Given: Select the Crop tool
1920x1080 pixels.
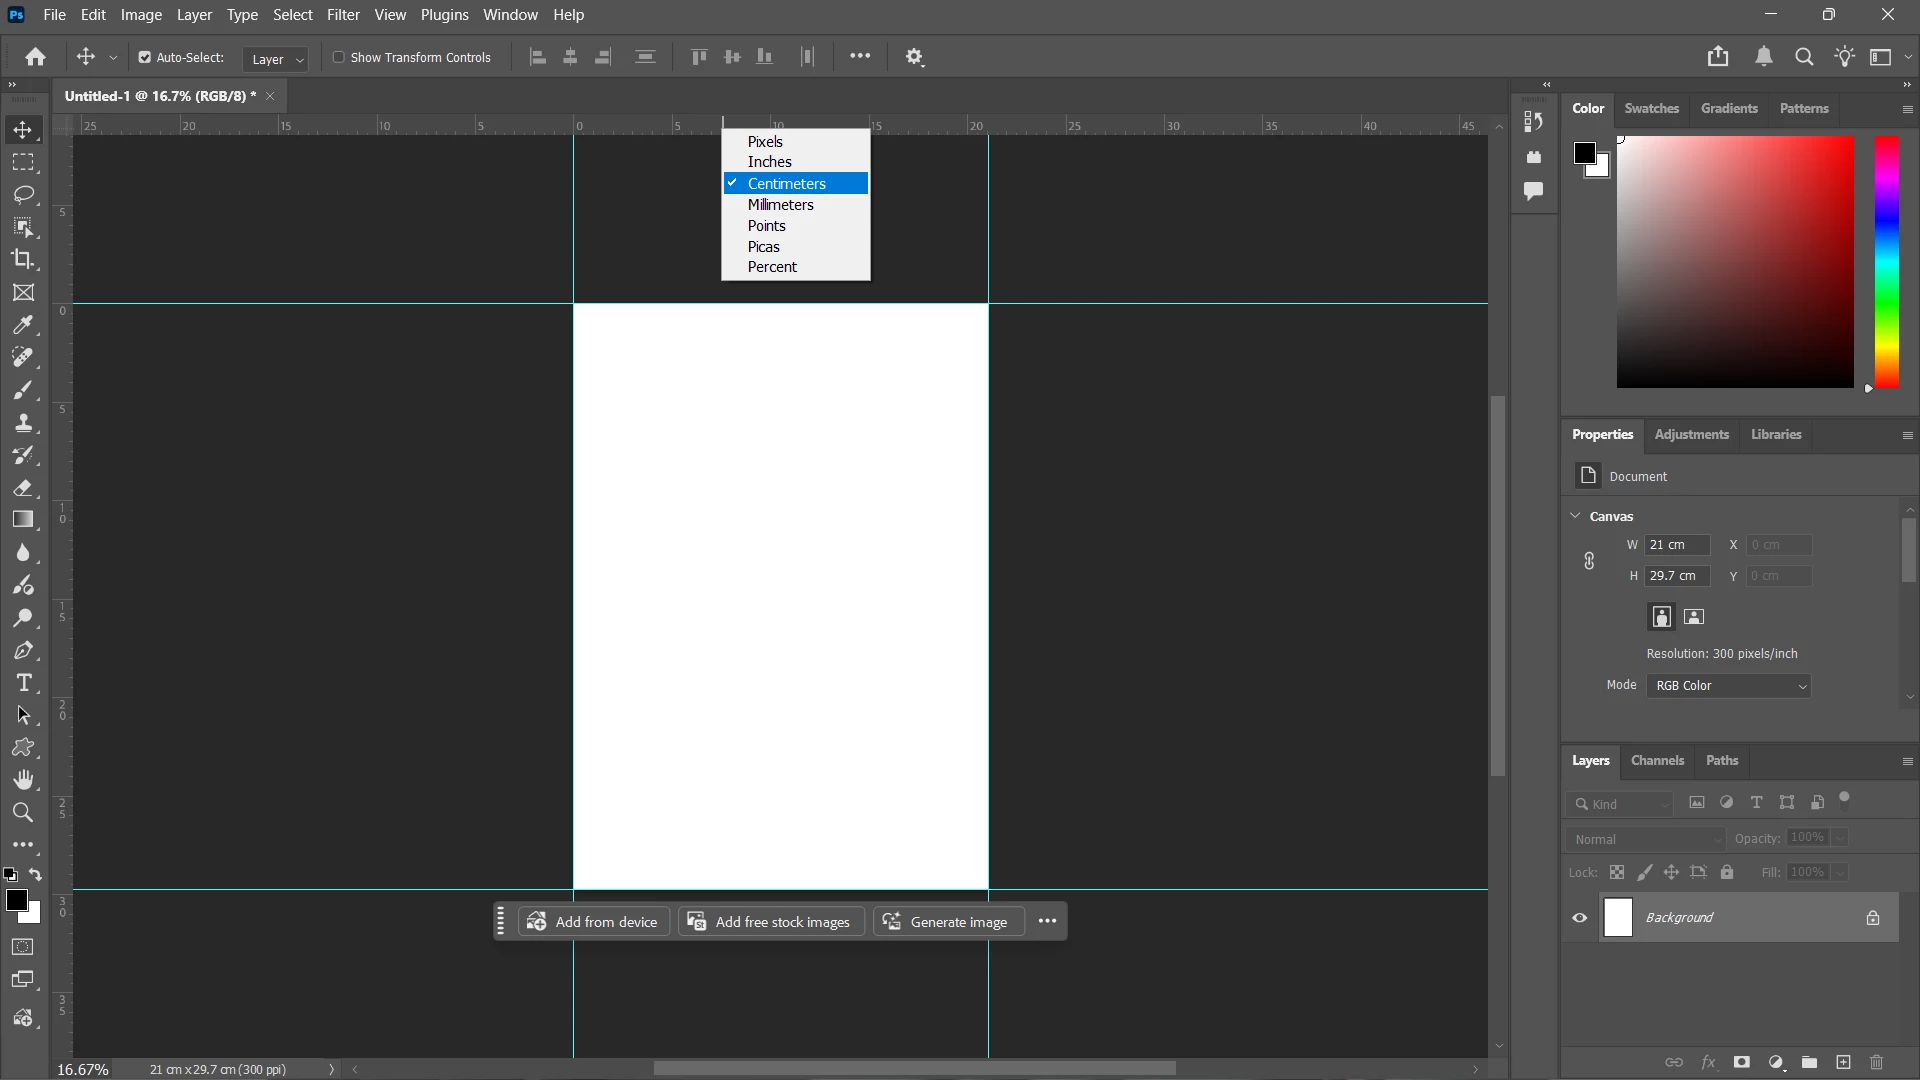Looking at the screenshot, I should pos(23,259).
